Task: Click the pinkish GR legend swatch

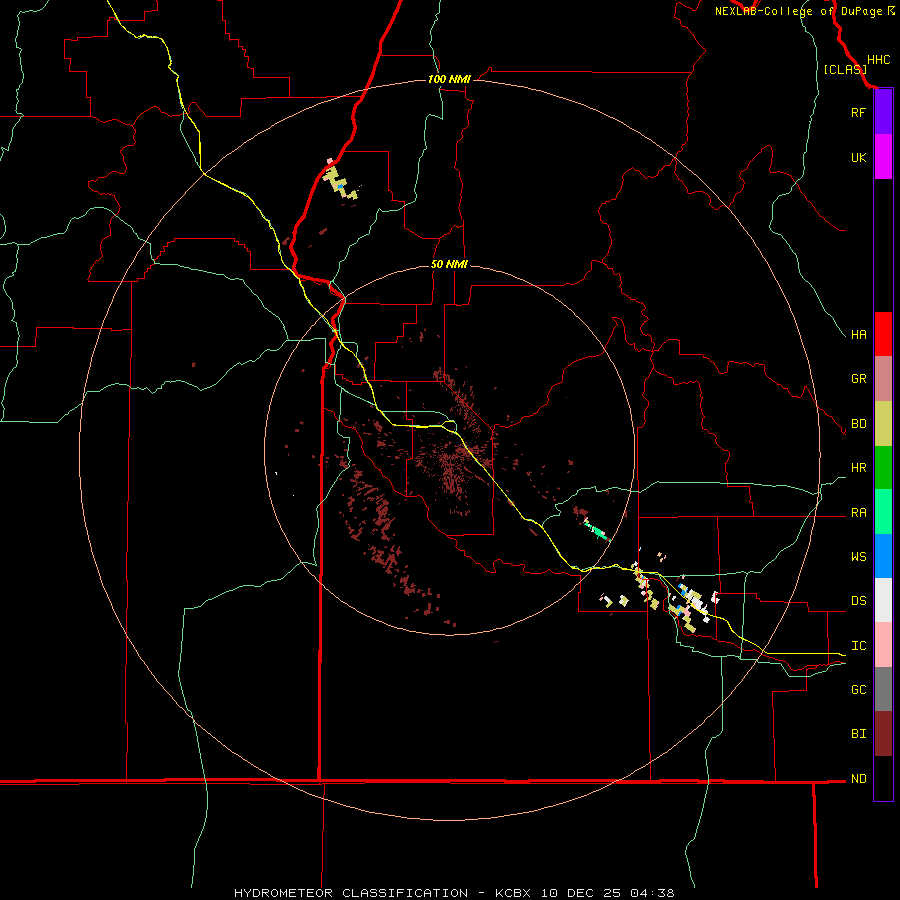Action: tap(883, 379)
